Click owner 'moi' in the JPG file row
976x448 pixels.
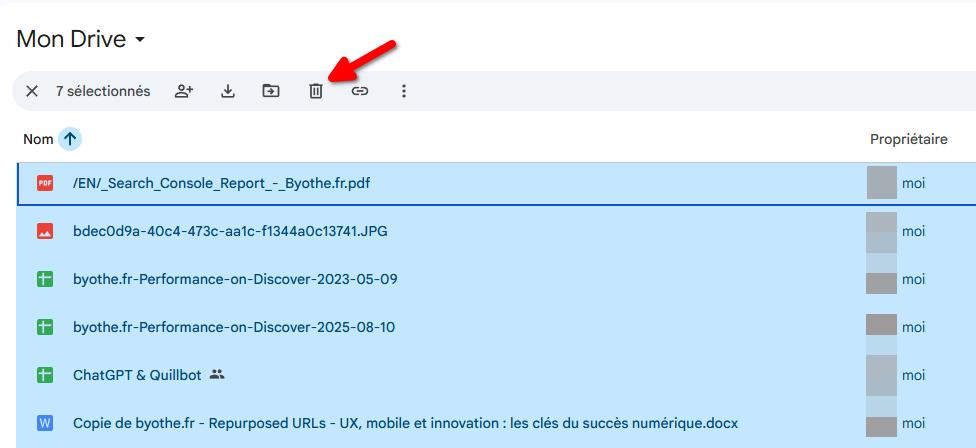(913, 231)
